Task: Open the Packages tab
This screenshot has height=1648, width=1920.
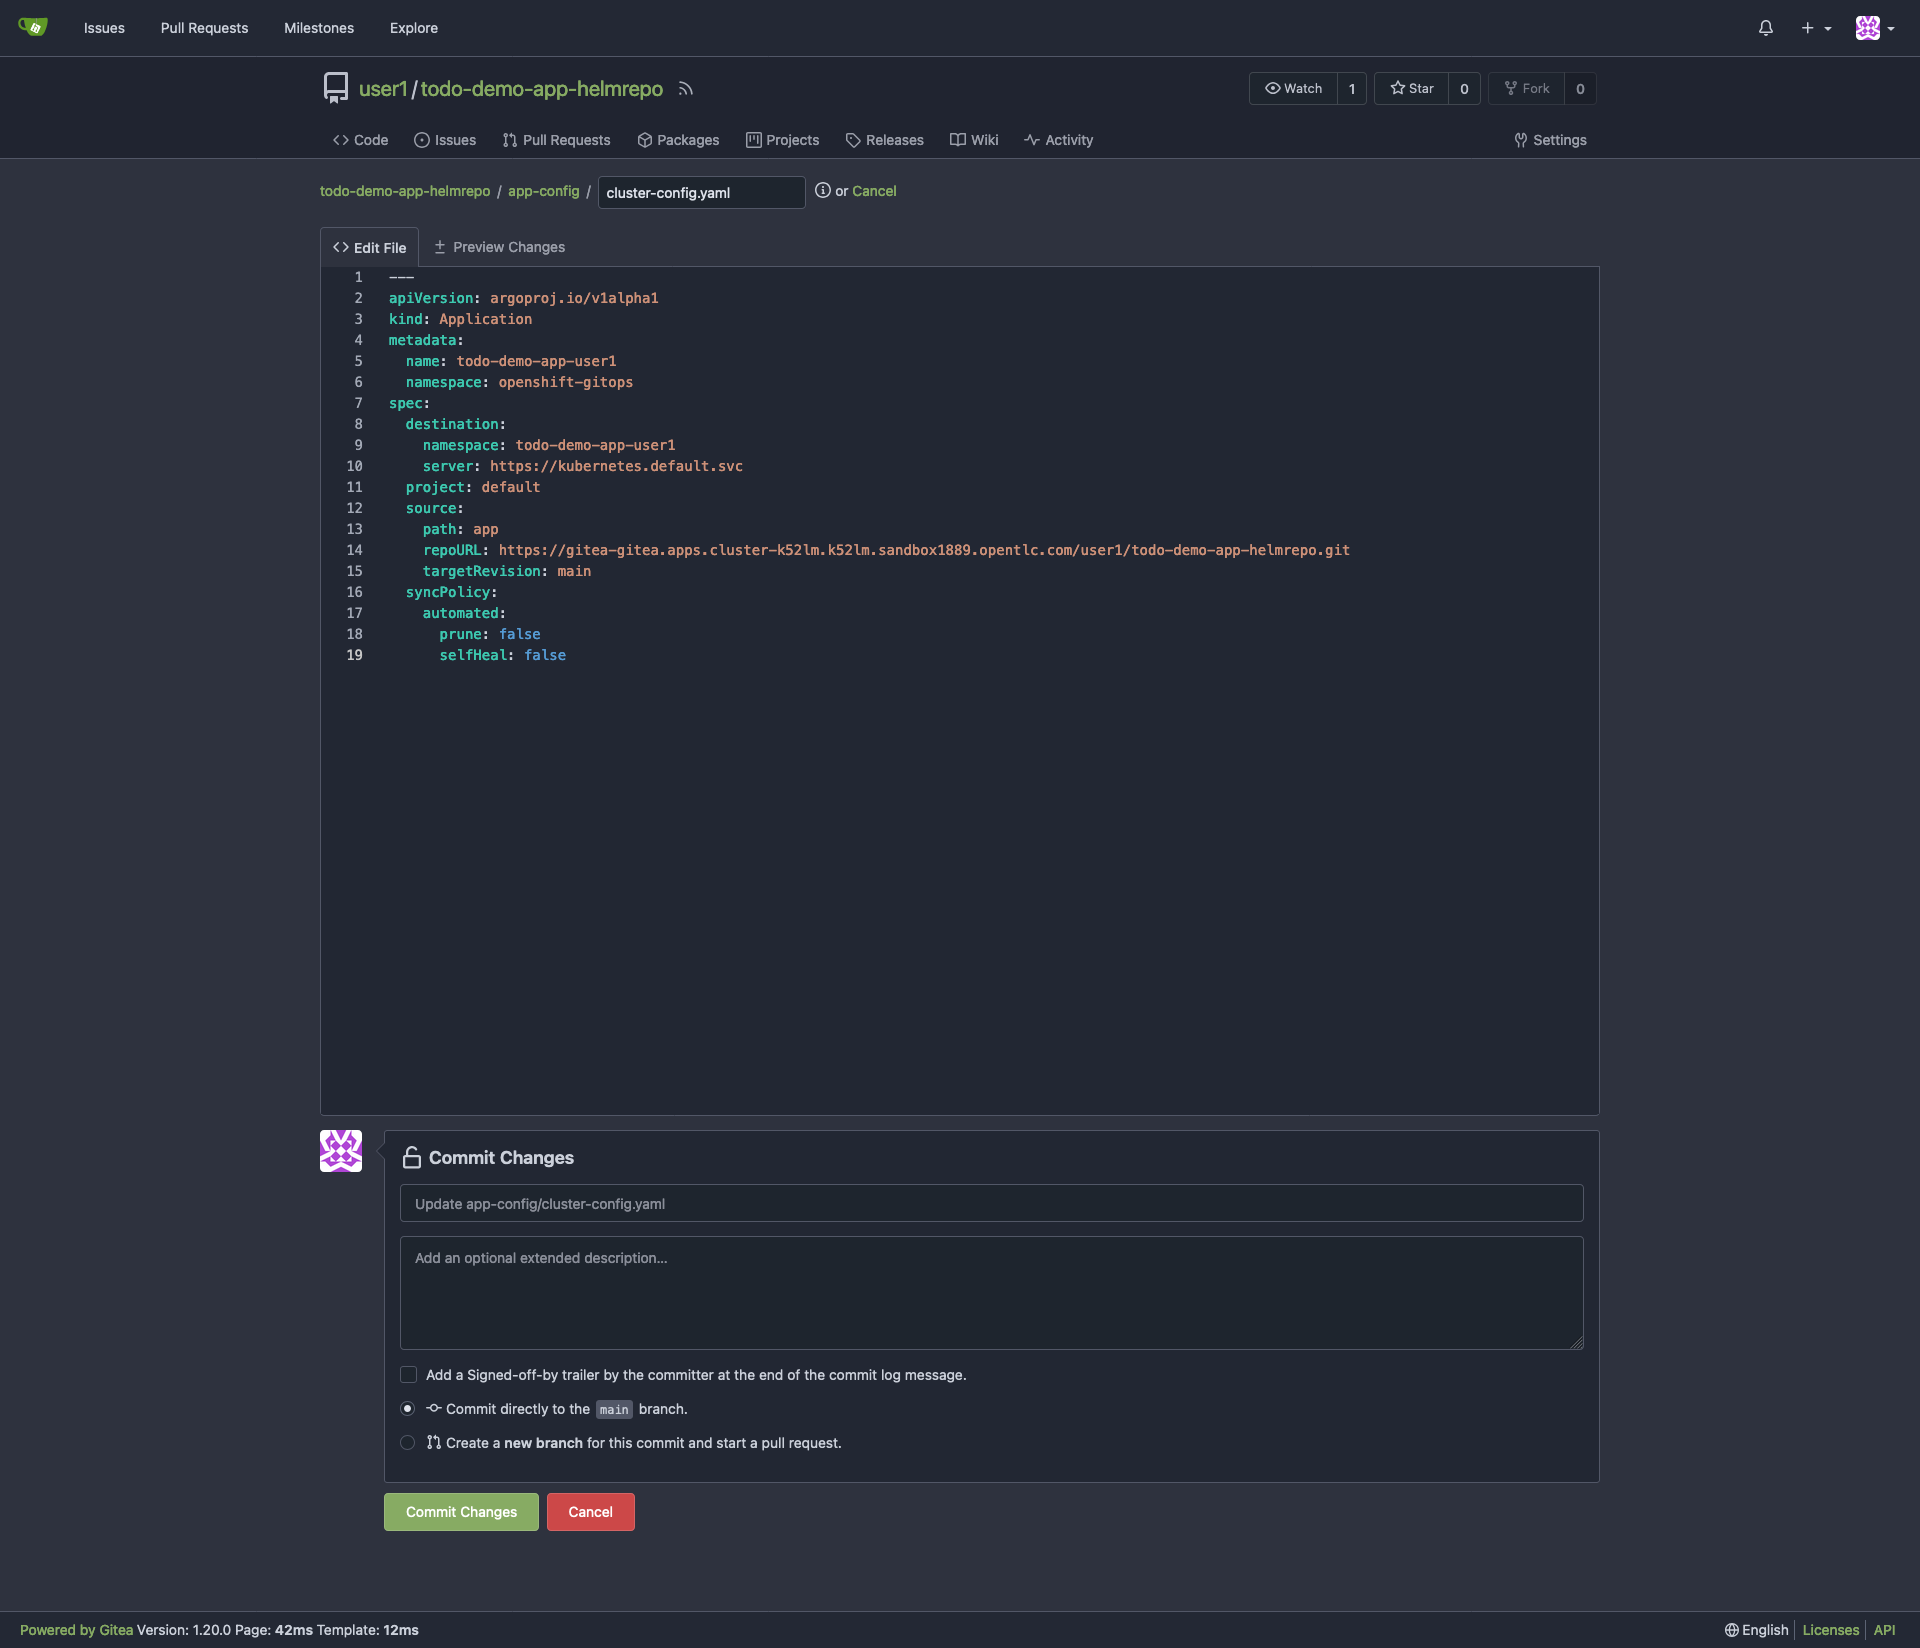Action: click(x=678, y=140)
